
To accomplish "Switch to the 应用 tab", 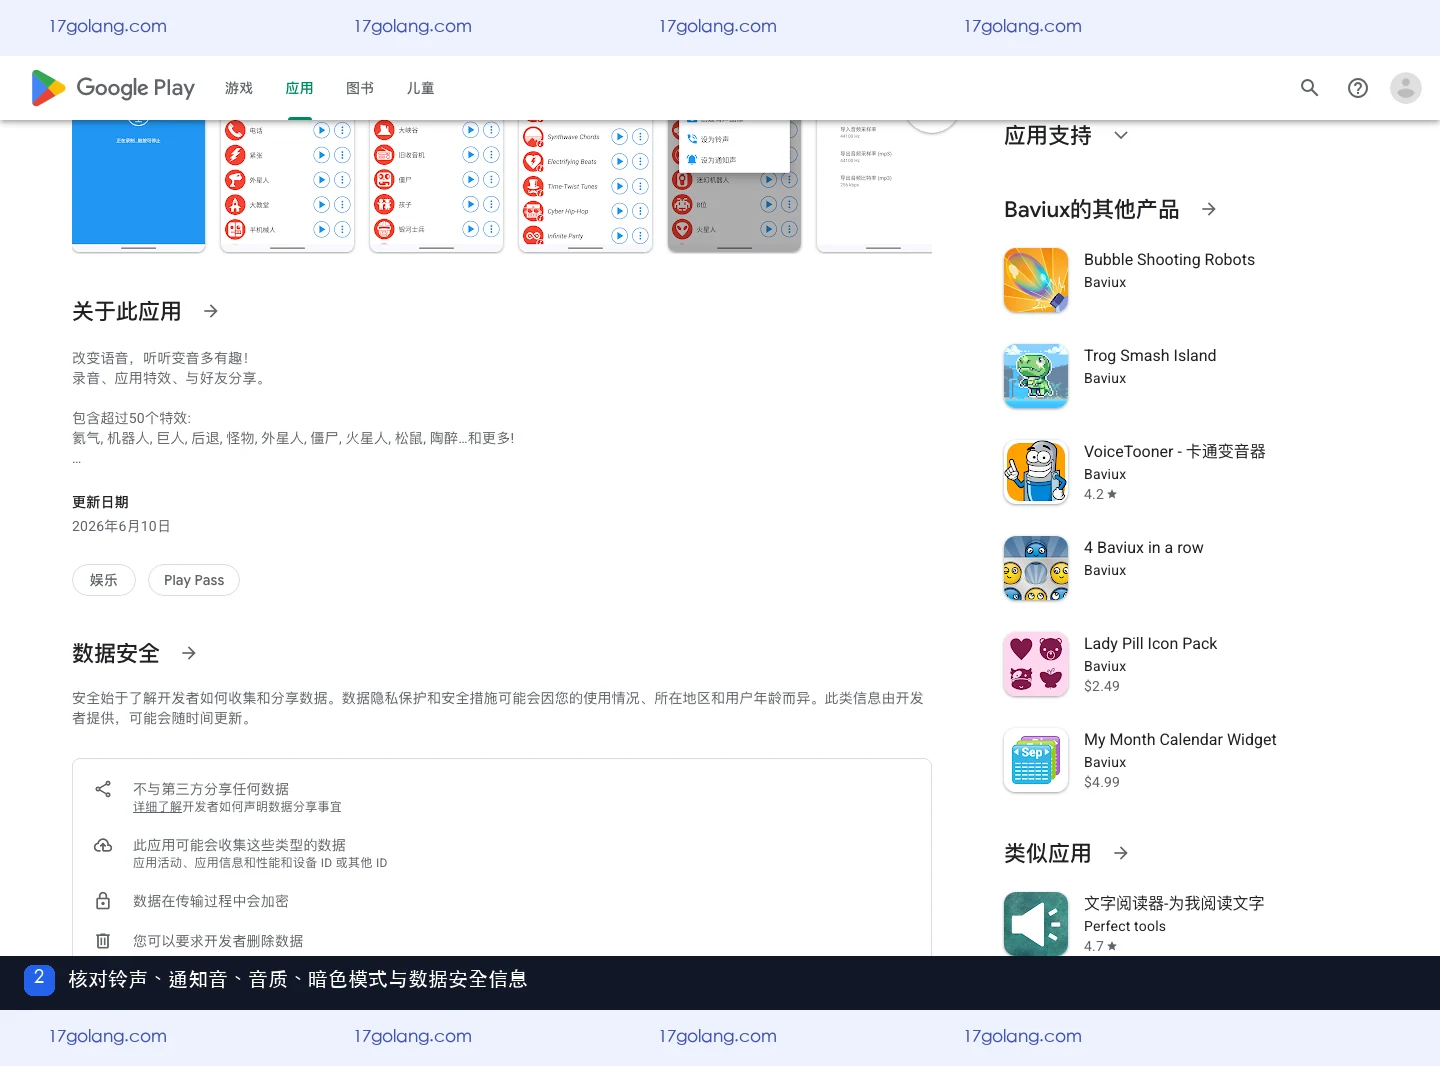I will click(x=299, y=88).
